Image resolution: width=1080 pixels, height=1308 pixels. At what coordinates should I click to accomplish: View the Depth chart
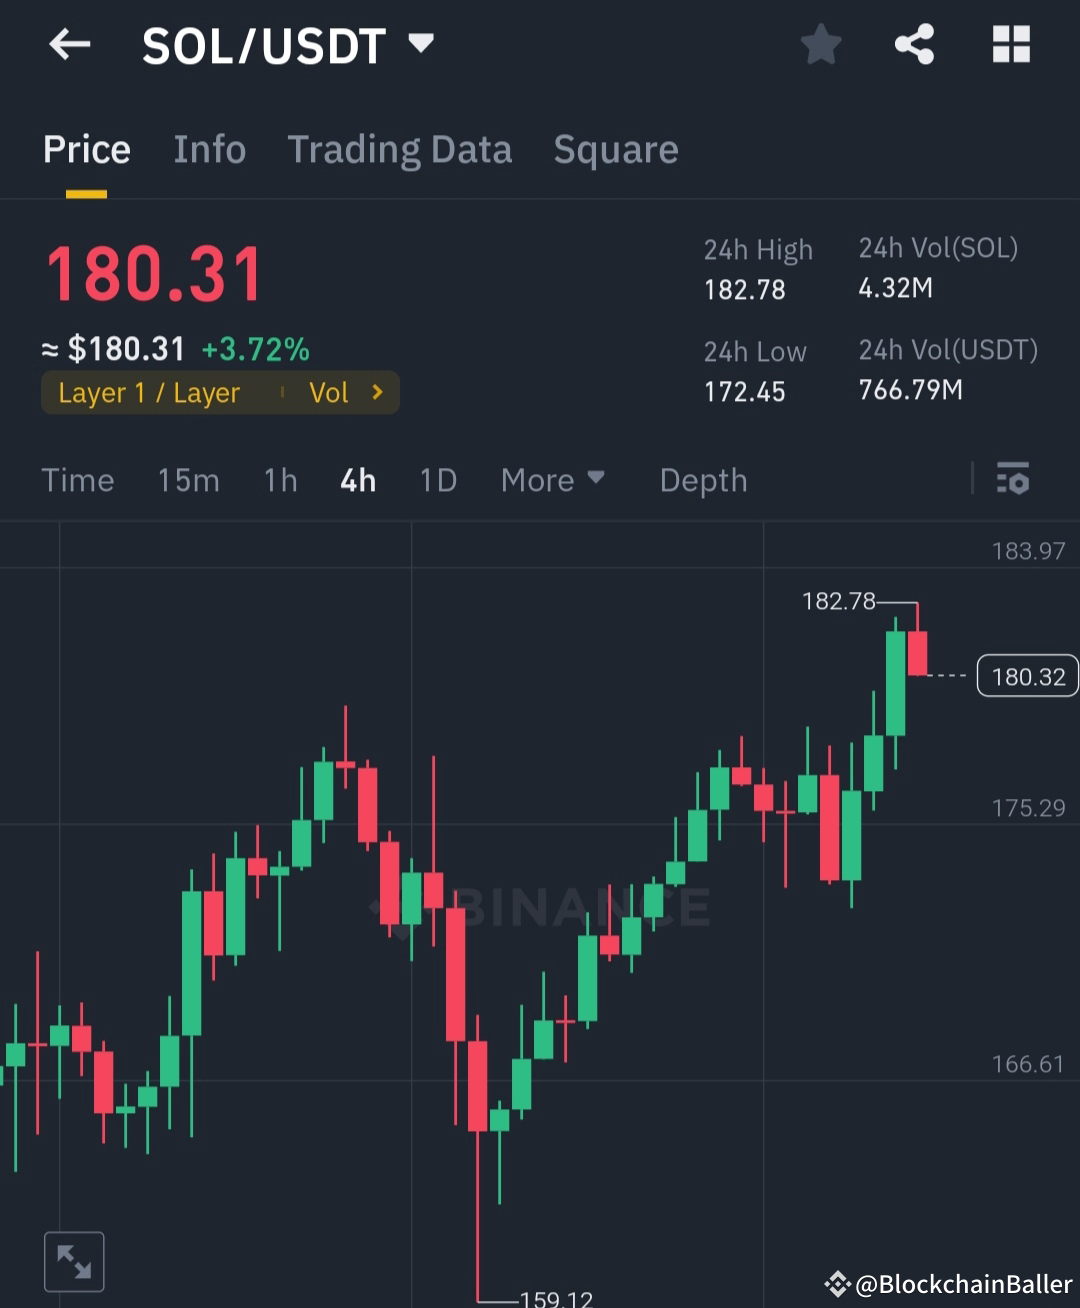(703, 480)
